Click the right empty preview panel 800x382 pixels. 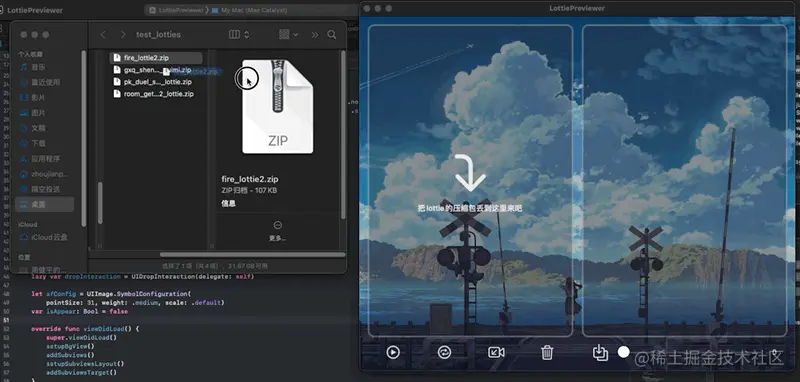pyautogui.click(x=684, y=181)
